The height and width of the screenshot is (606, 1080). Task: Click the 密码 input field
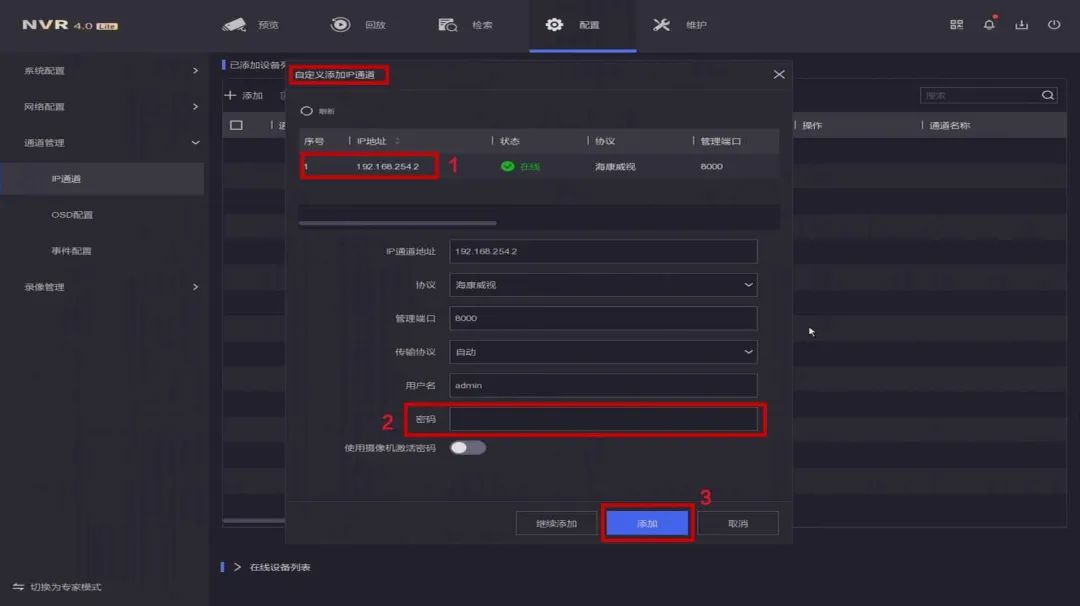[x=602, y=419]
